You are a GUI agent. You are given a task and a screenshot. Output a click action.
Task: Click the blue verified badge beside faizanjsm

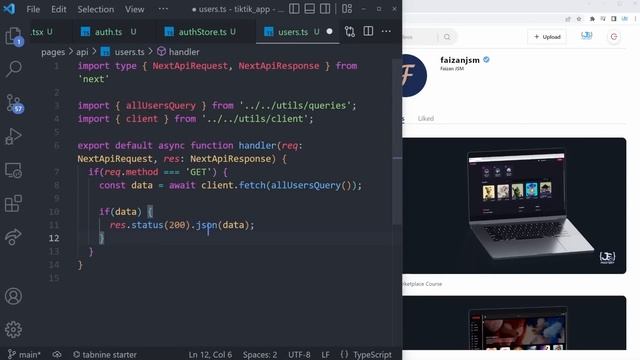(486, 60)
